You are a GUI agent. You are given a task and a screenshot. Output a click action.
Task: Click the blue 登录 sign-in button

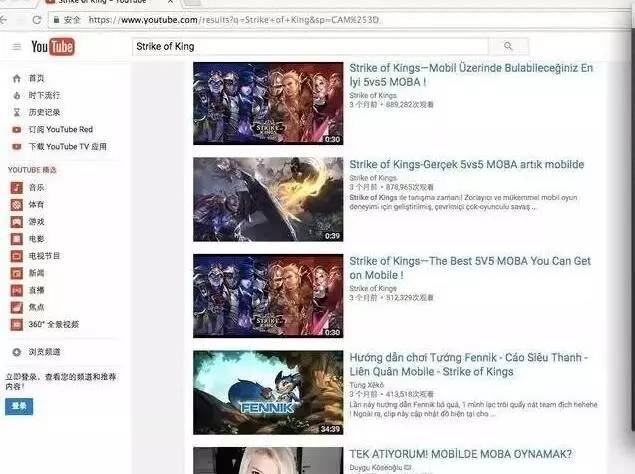(19, 406)
